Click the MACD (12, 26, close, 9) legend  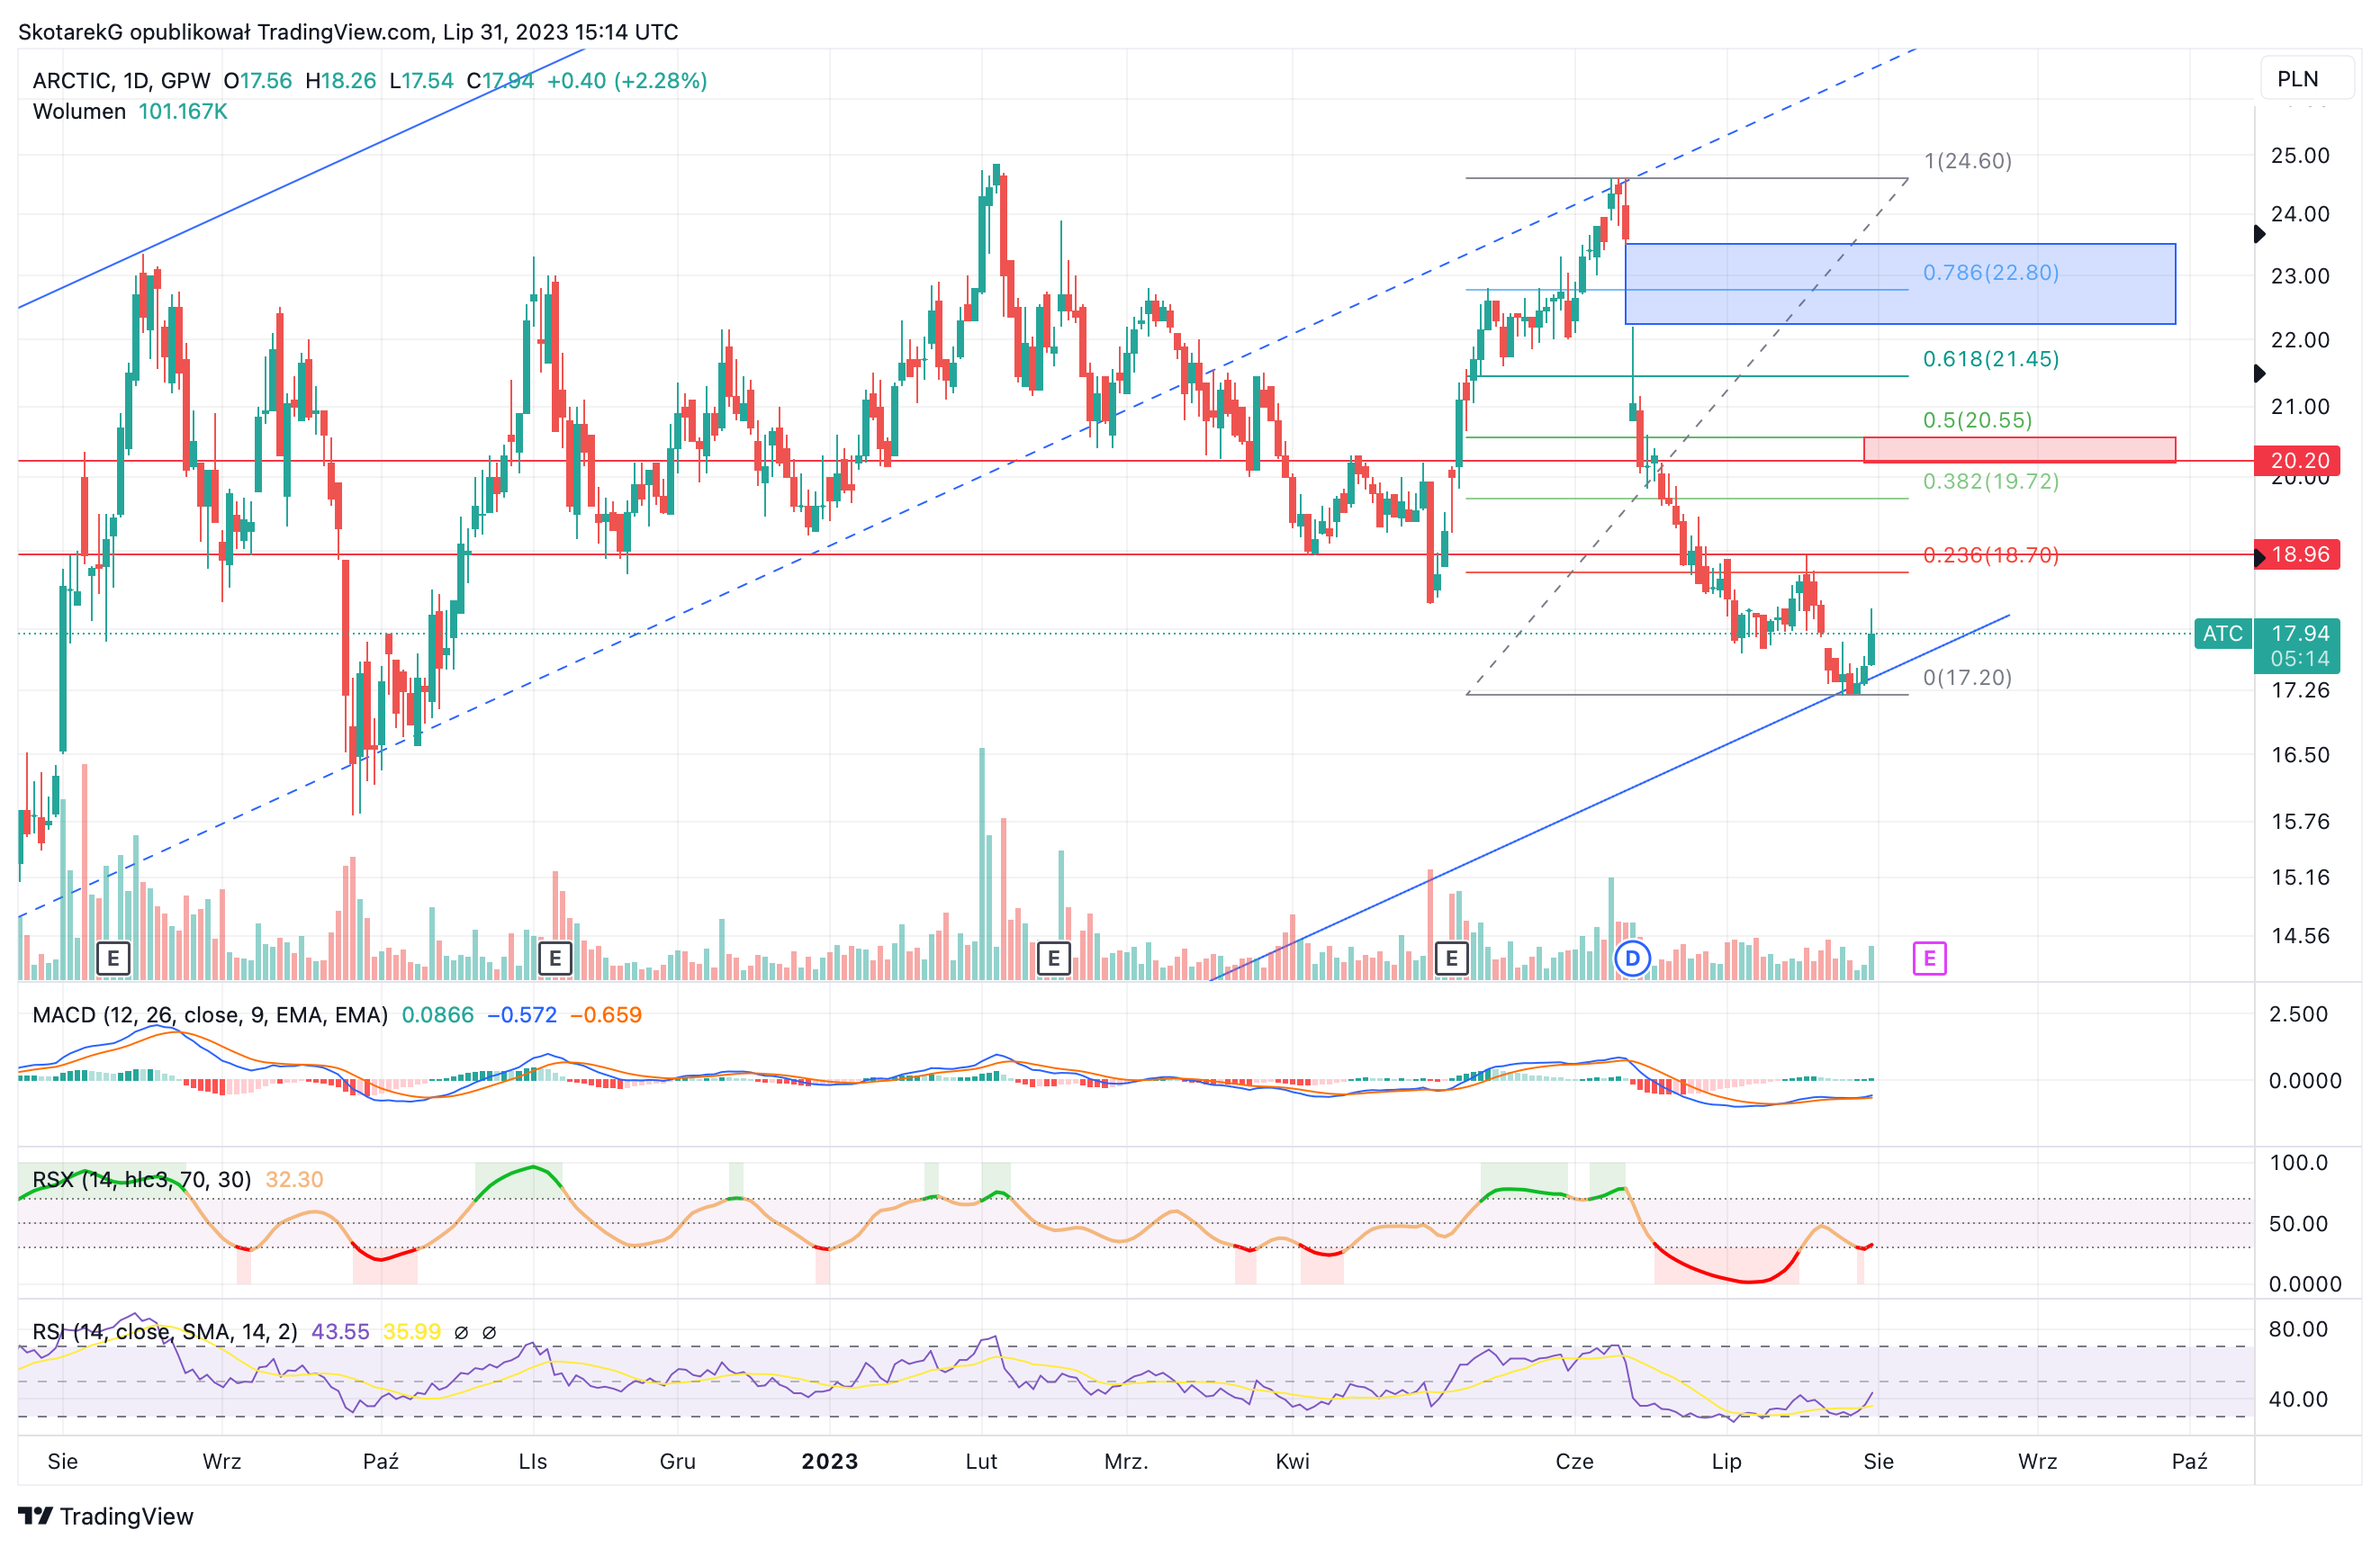pyautogui.click(x=210, y=1015)
